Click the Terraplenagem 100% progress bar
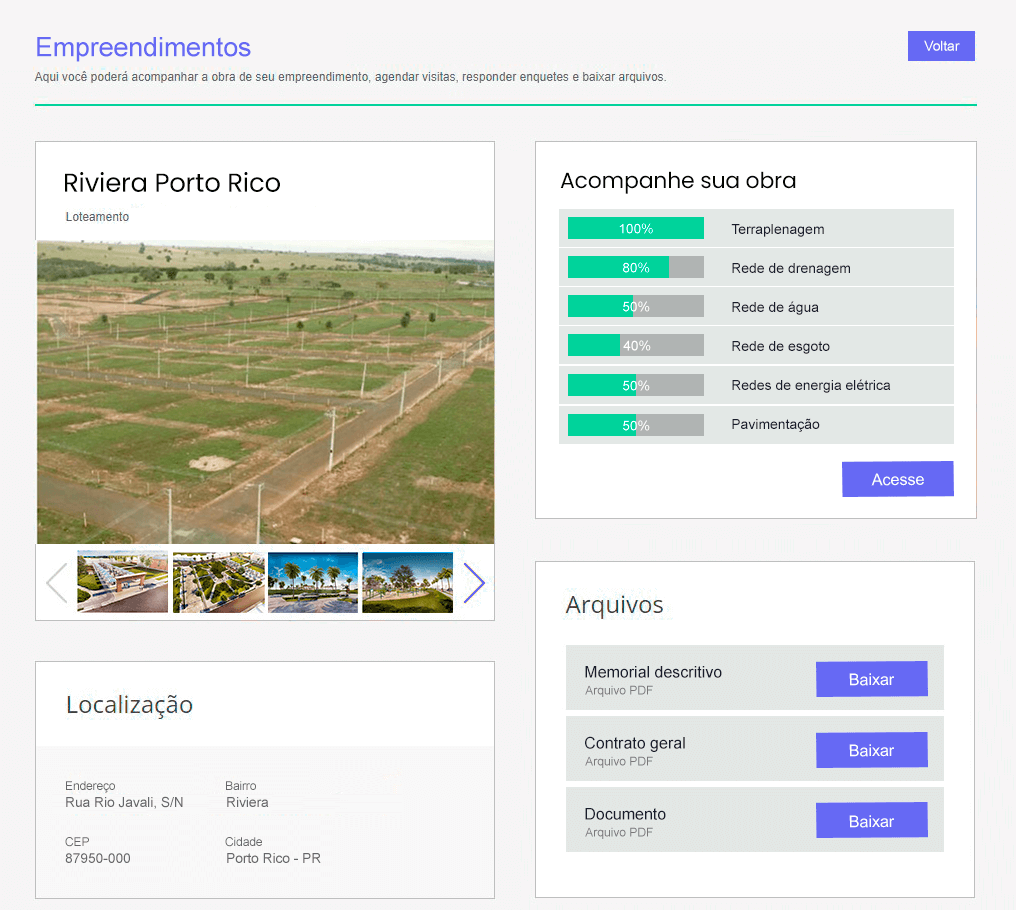This screenshot has height=910, width=1016. tap(635, 228)
